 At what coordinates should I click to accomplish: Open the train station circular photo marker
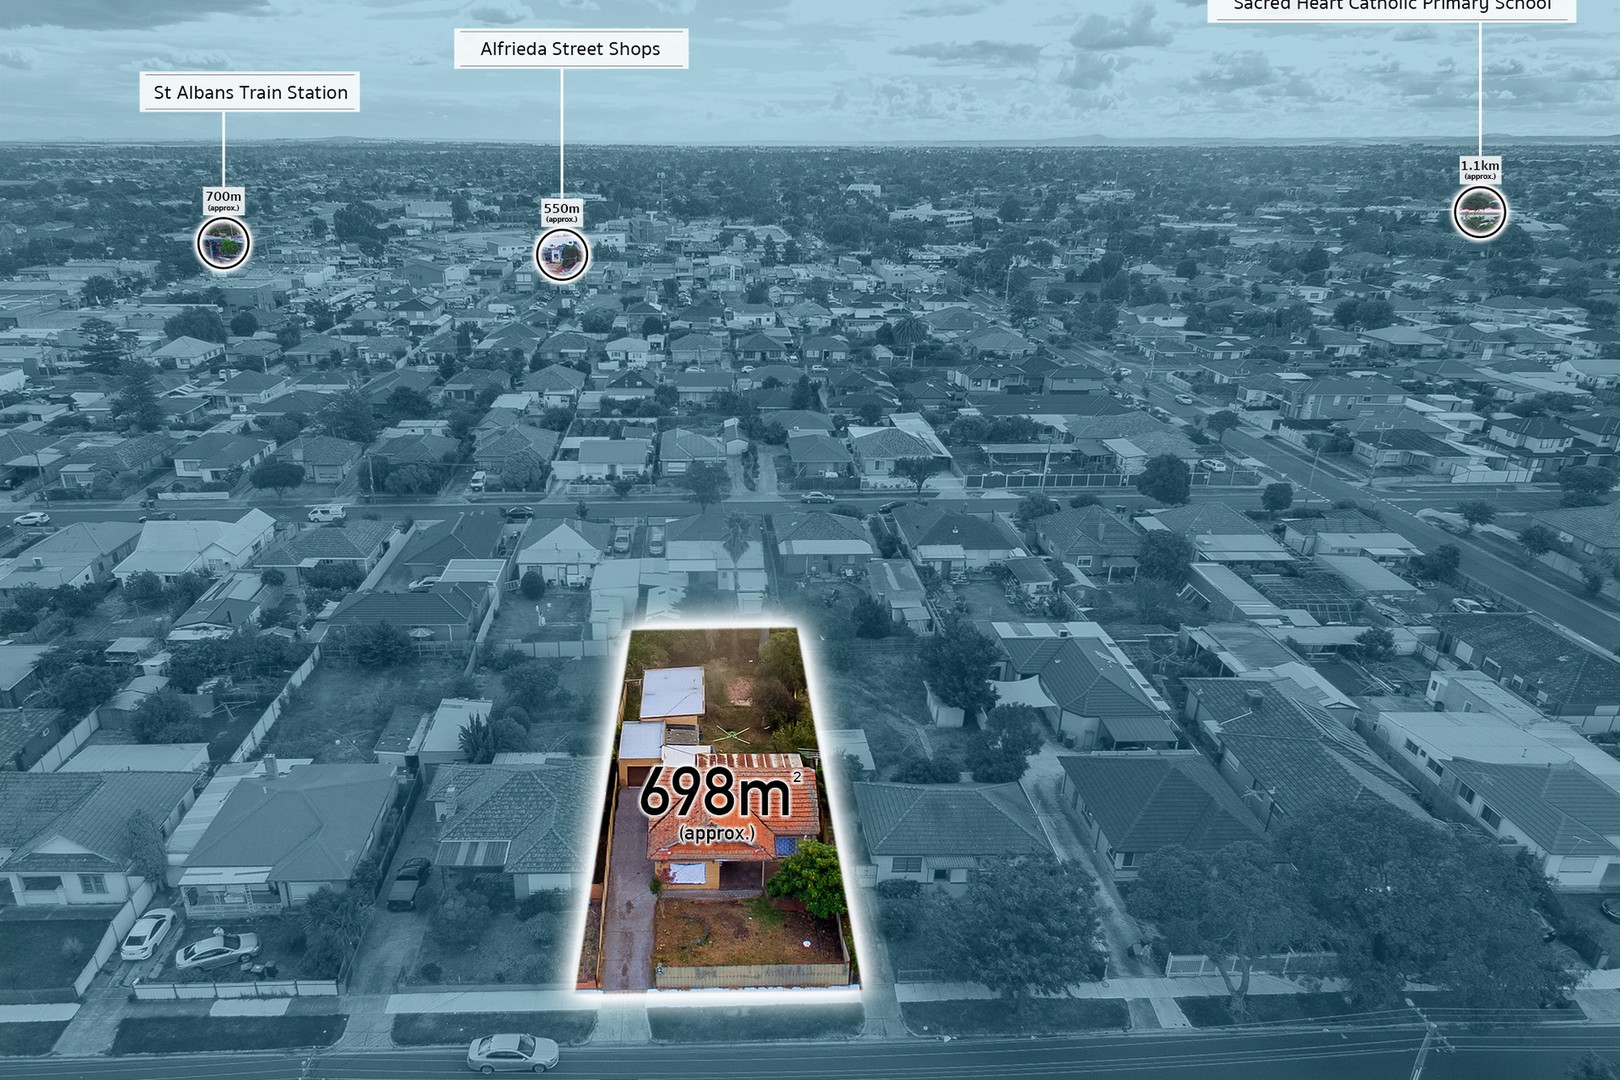pos(223,244)
